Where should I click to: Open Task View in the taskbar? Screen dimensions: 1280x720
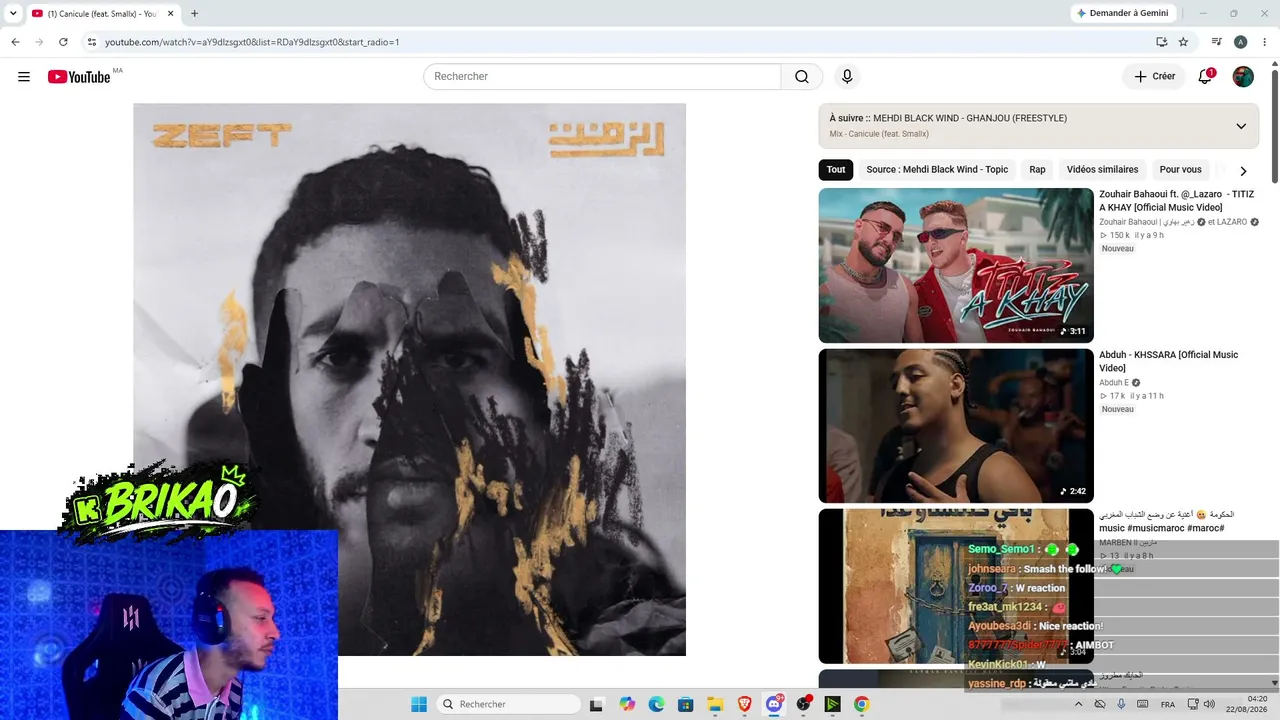tap(597, 704)
